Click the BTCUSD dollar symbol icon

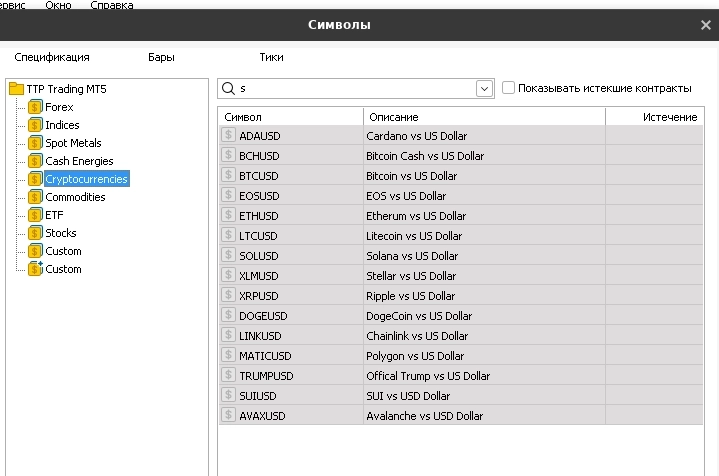[x=229, y=176]
